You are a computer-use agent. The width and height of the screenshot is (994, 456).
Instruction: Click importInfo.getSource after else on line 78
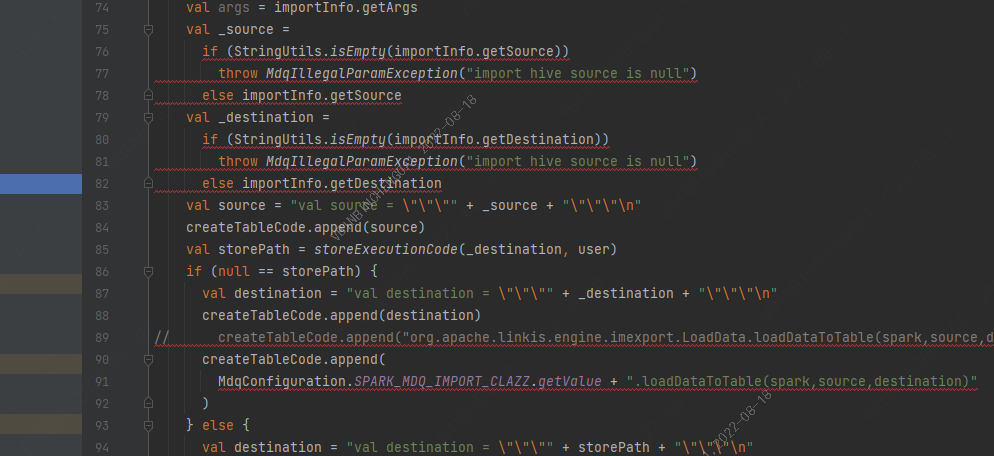coord(322,96)
